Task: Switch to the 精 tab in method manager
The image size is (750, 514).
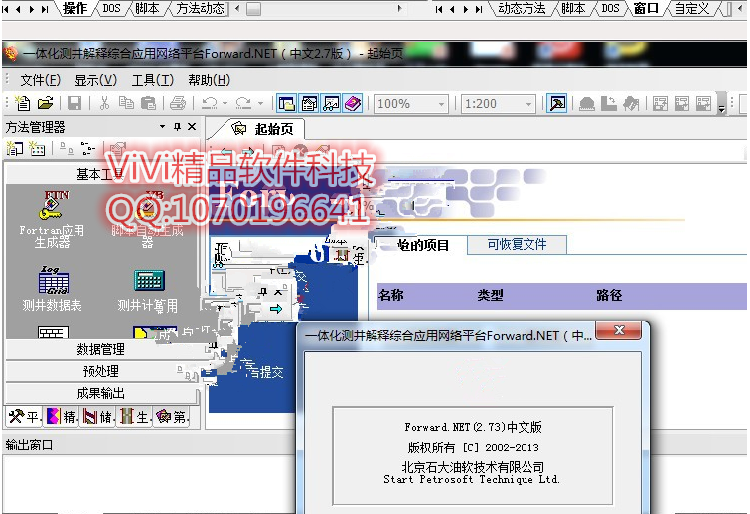Action: click(61, 416)
